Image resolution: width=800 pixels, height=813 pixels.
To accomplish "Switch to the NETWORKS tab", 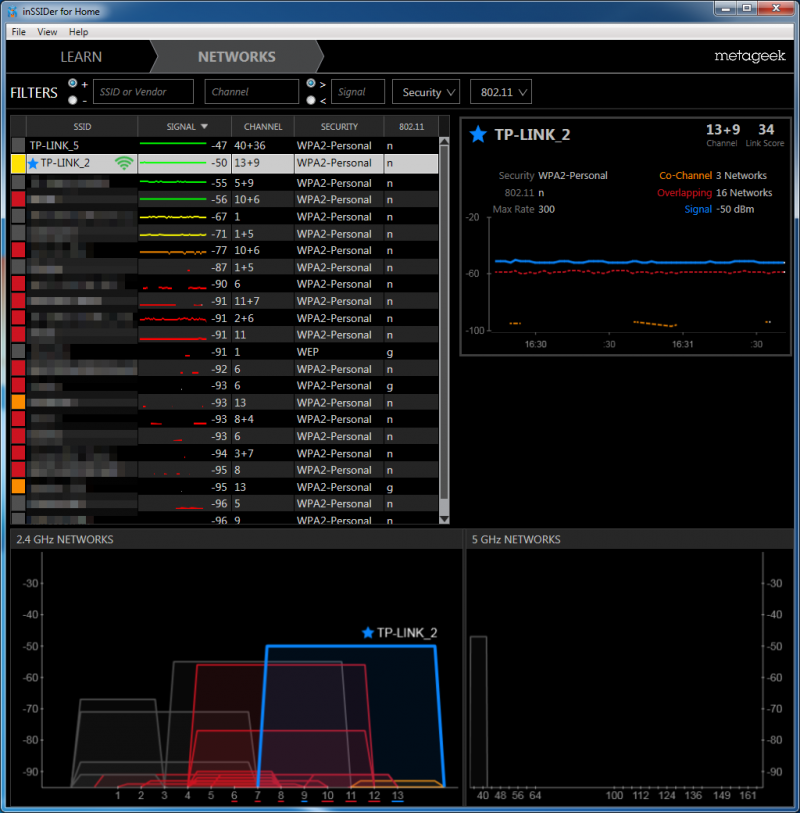I will (x=236, y=57).
